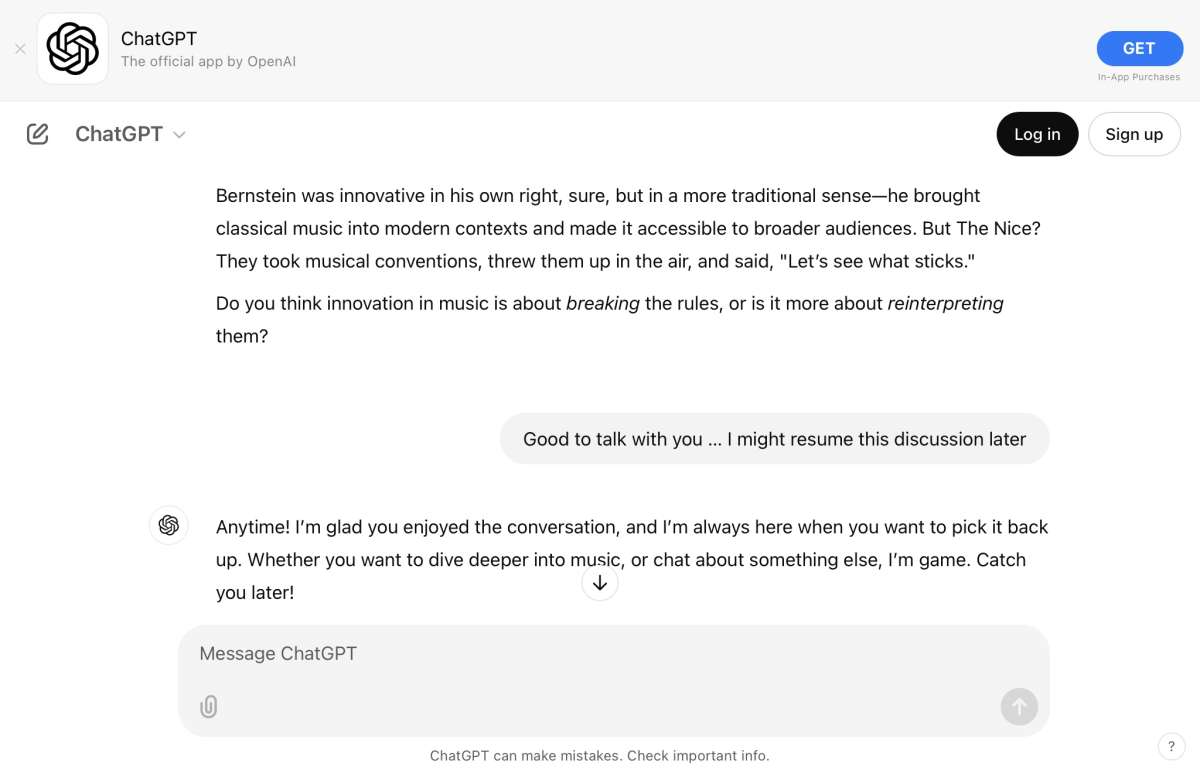Open the ChatGPT app title in the banner

159,38
